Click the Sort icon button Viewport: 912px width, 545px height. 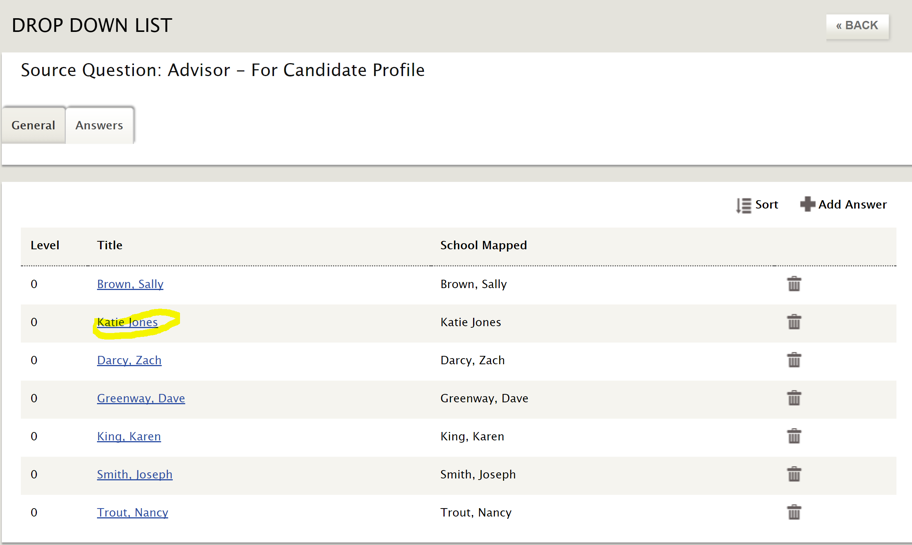pos(757,205)
